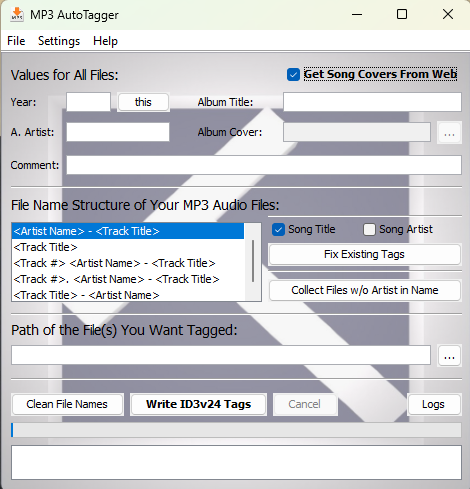Focus the Album Title field

click(372, 102)
